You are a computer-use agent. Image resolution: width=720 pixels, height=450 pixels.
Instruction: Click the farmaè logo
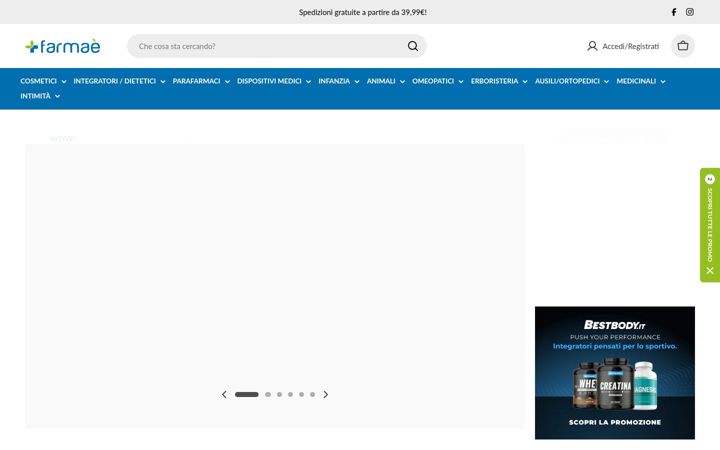pyautogui.click(x=63, y=46)
